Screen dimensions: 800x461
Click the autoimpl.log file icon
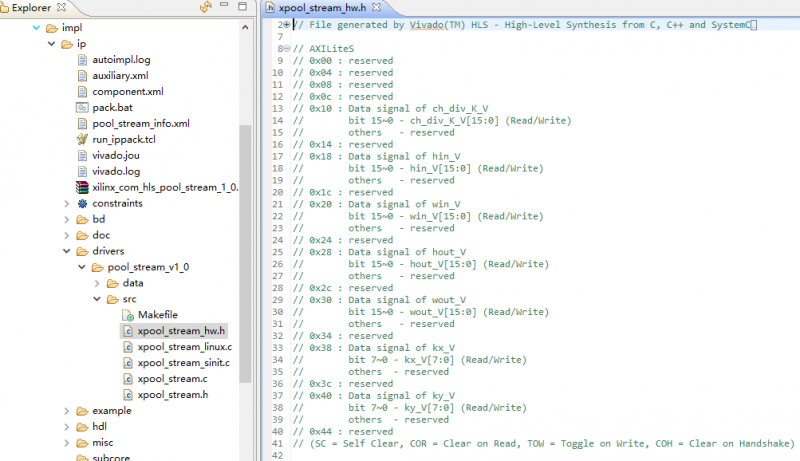pos(82,60)
